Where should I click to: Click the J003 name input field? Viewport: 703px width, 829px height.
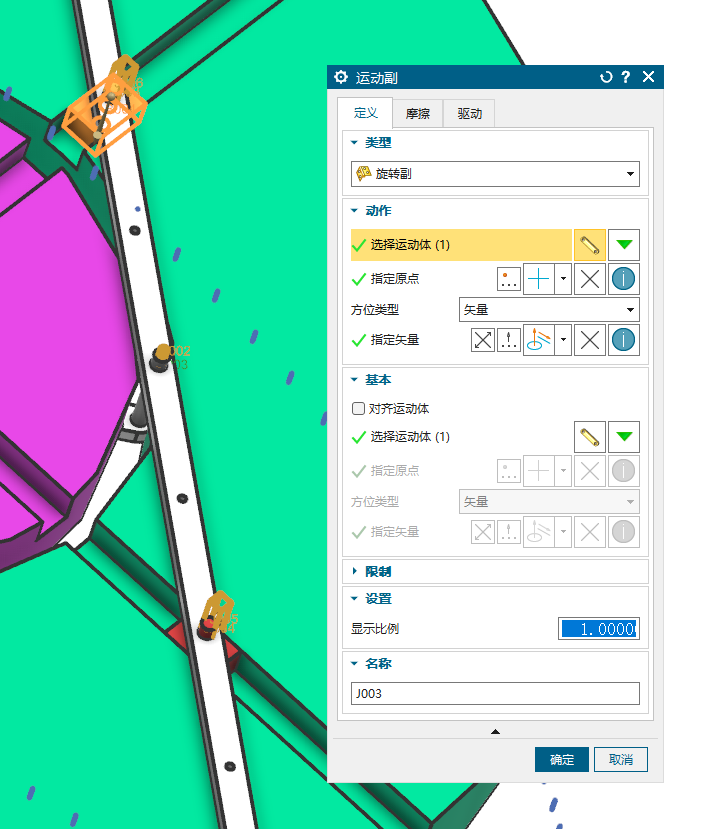coord(495,693)
